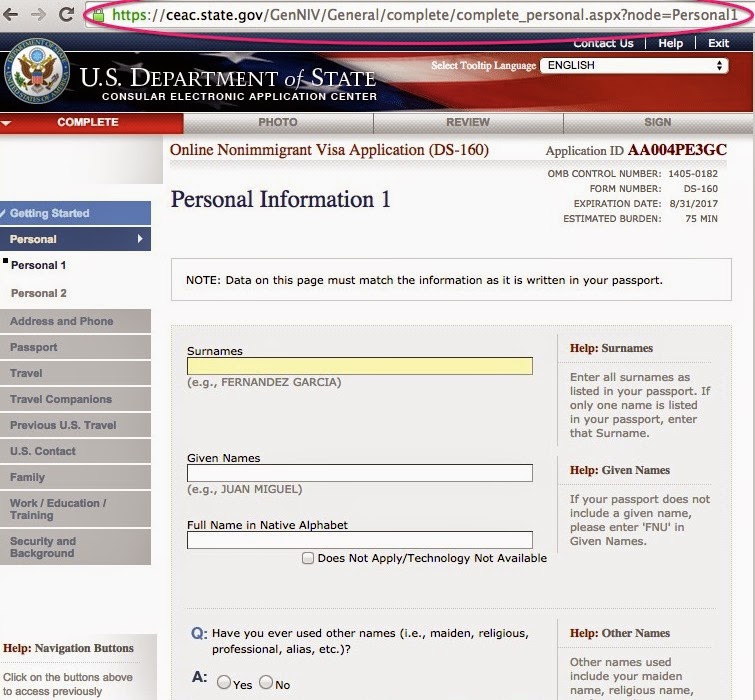Click the form number DS-160 value
The height and width of the screenshot is (700, 755).
click(701, 189)
